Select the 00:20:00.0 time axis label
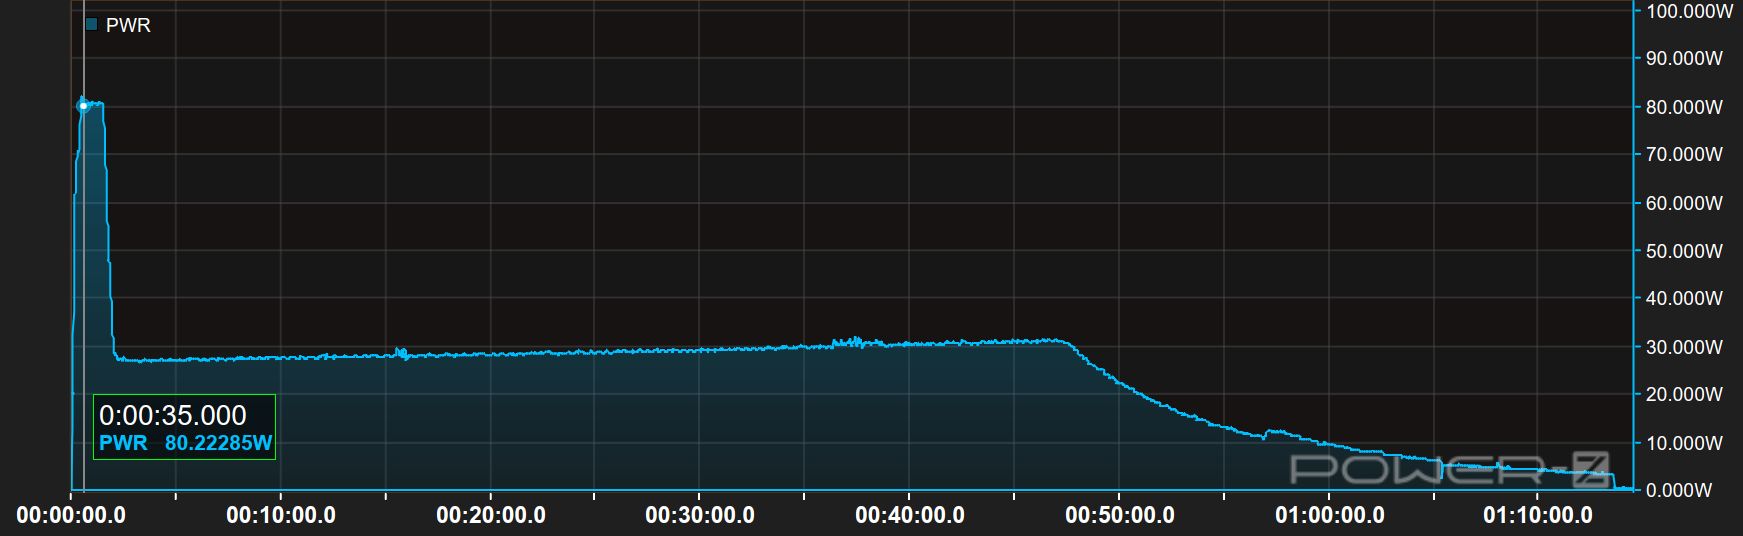The height and width of the screenshot is (536, 1743). coord(491,516)
